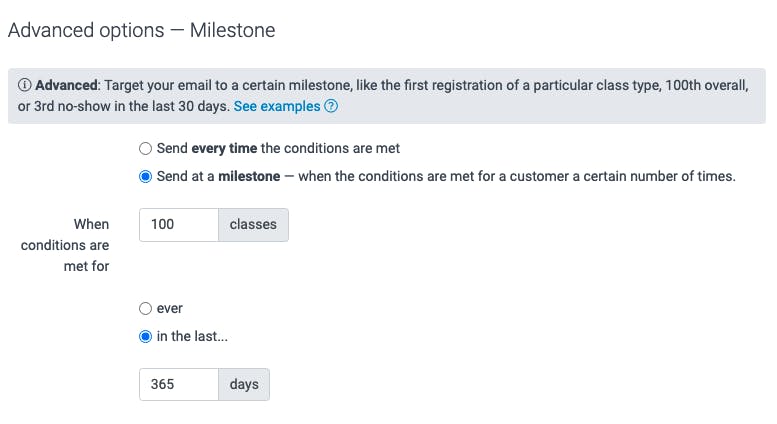Focus the classes count field showing 100
This screenshot has height=424, width=777.
pos(179,225)
